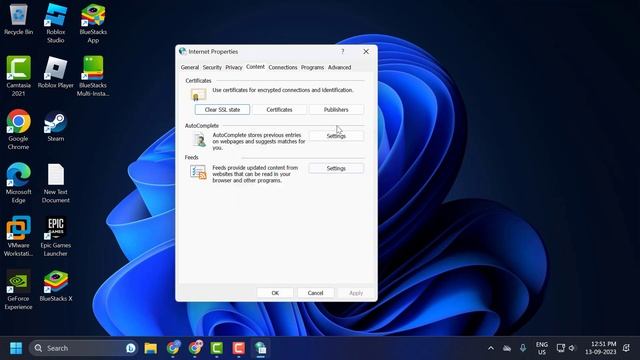Screen dimensions: 640x360
Task: Switch to the Security tab
Action: coord(212,67)
